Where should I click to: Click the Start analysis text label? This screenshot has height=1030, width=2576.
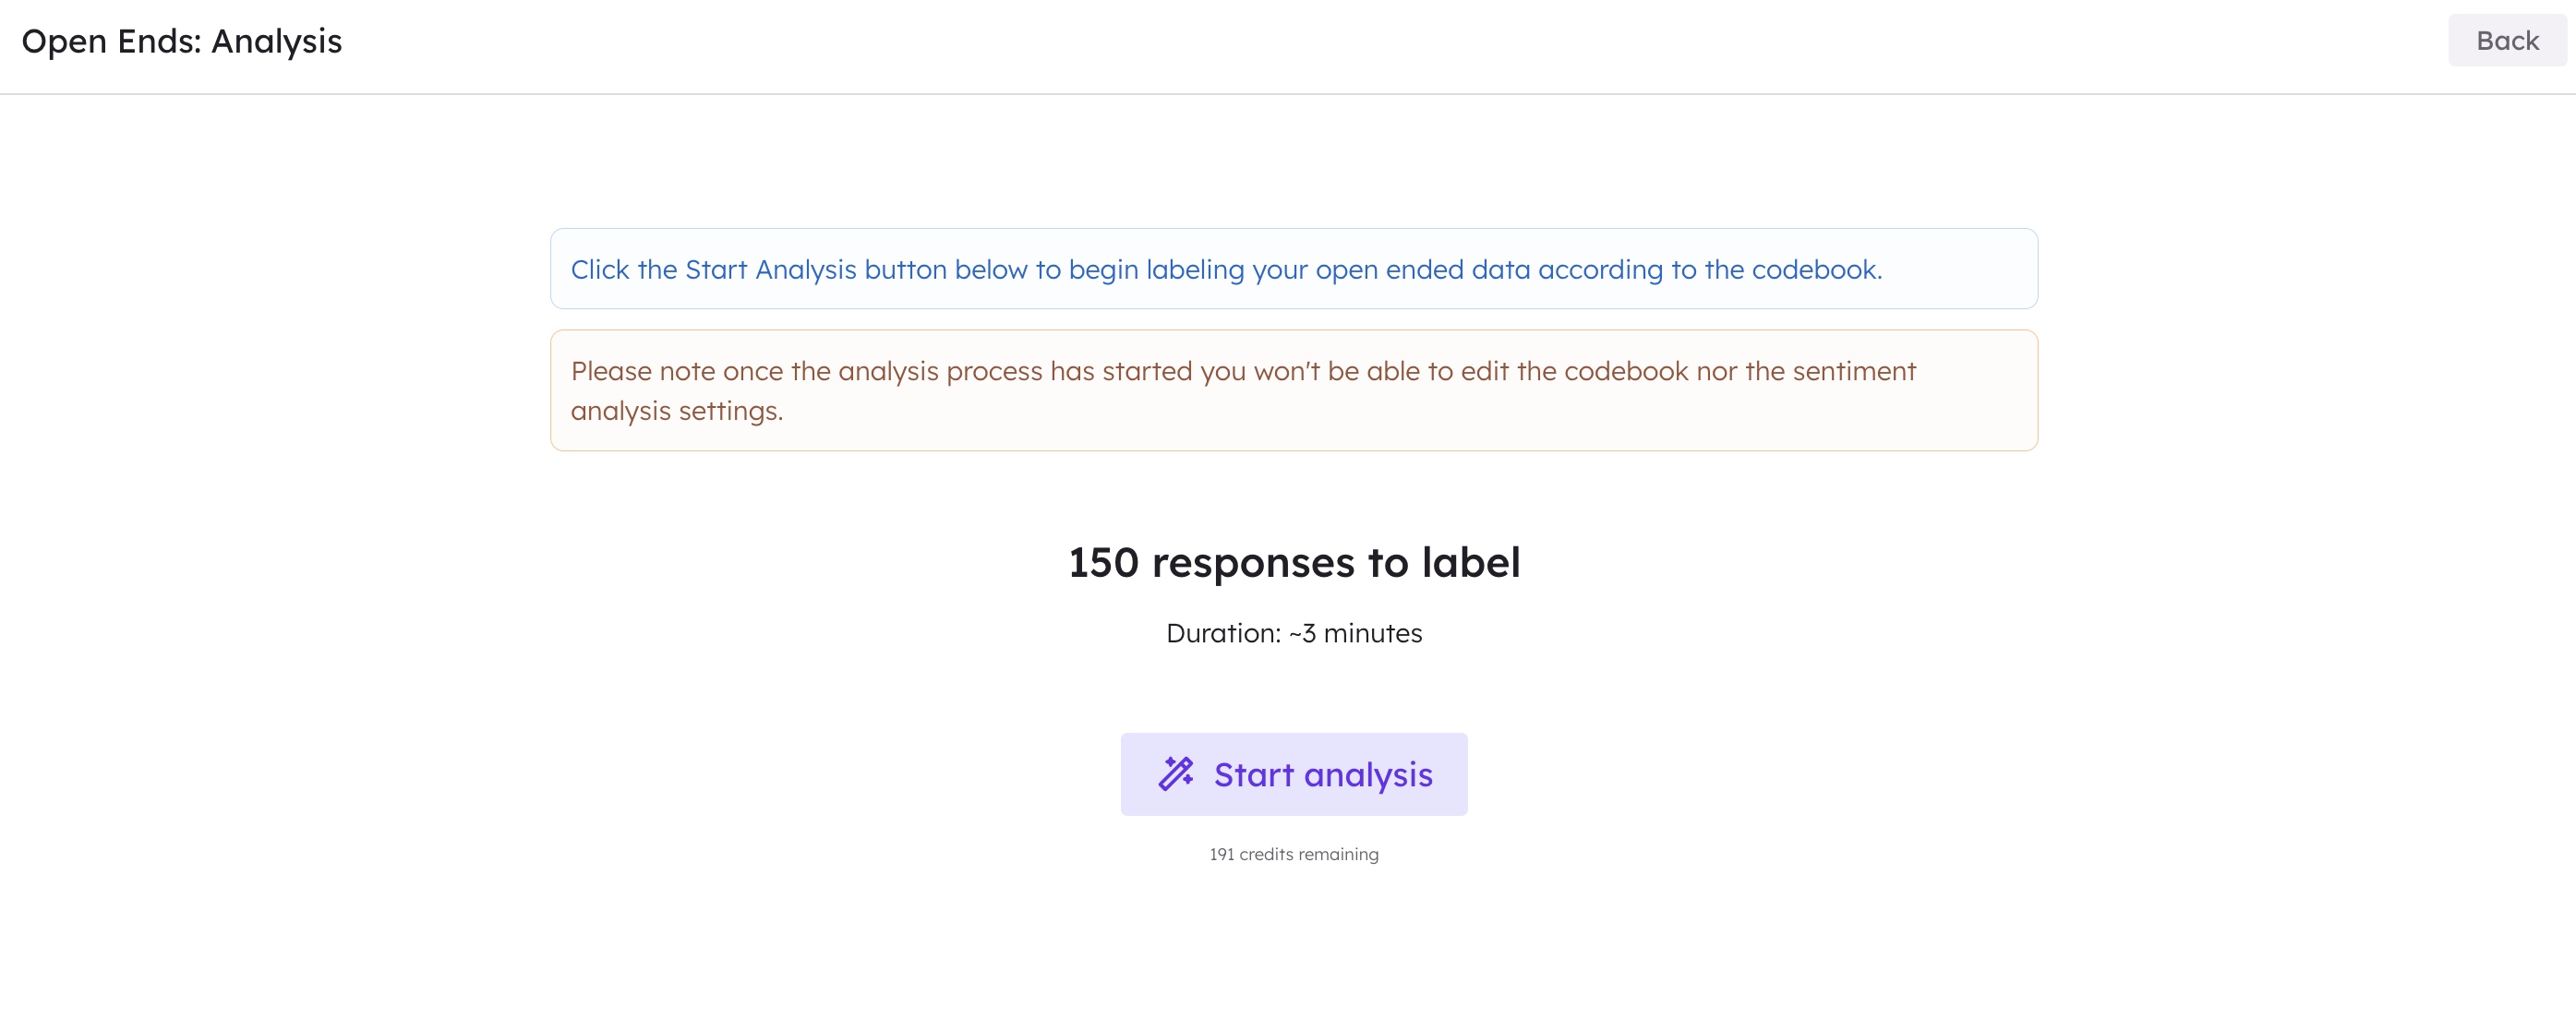click(1322, 773)
